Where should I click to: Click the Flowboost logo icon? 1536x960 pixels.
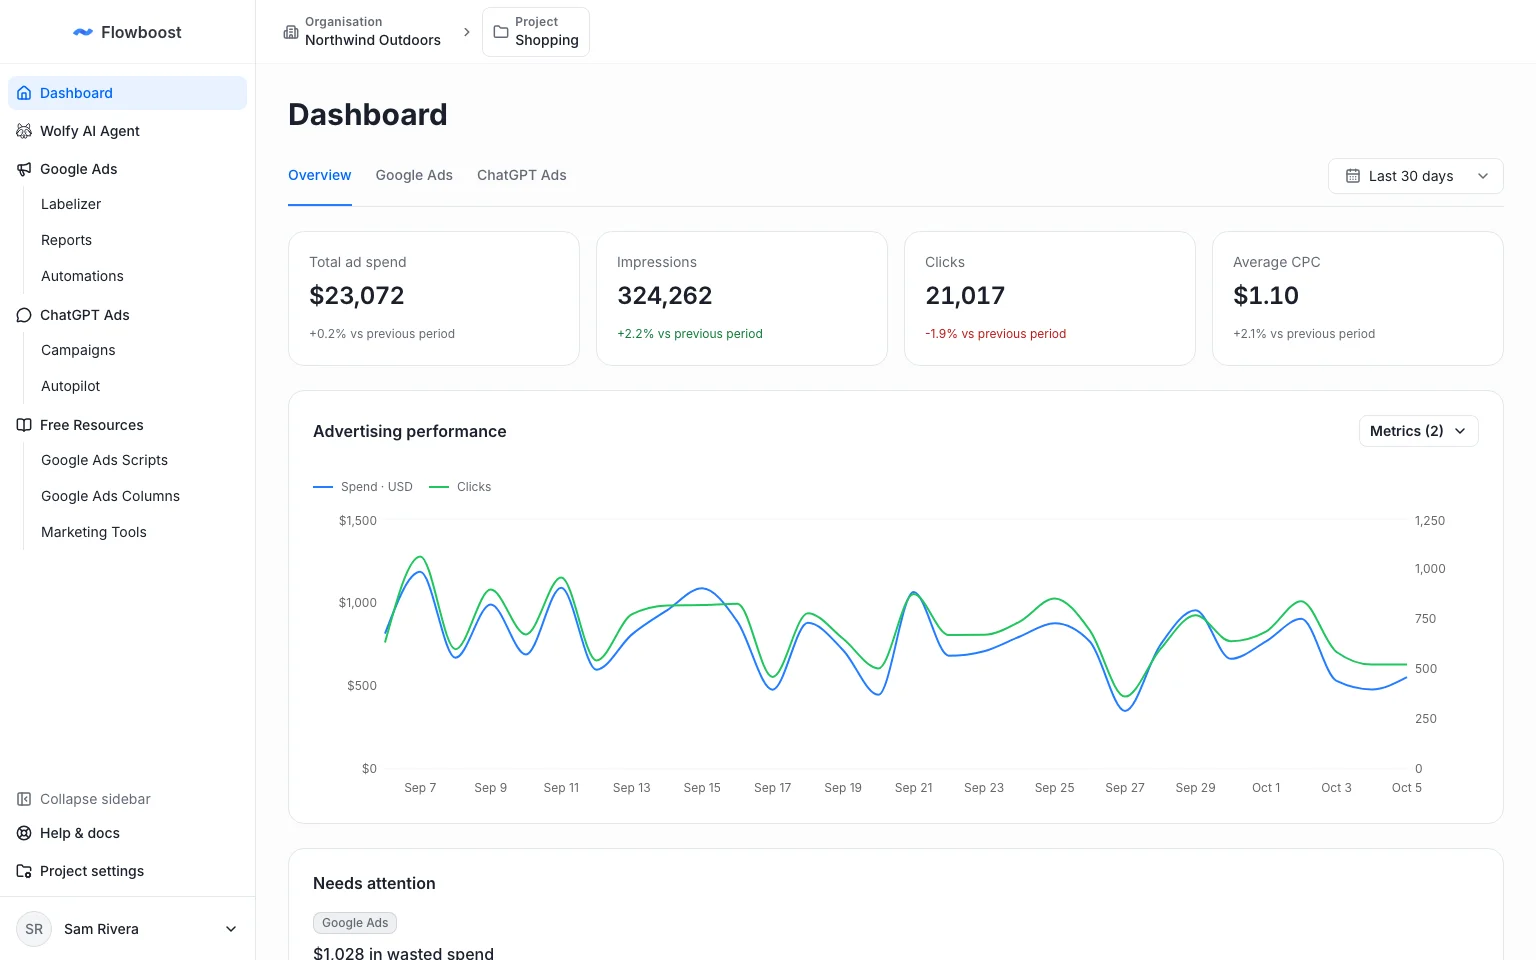83,32
